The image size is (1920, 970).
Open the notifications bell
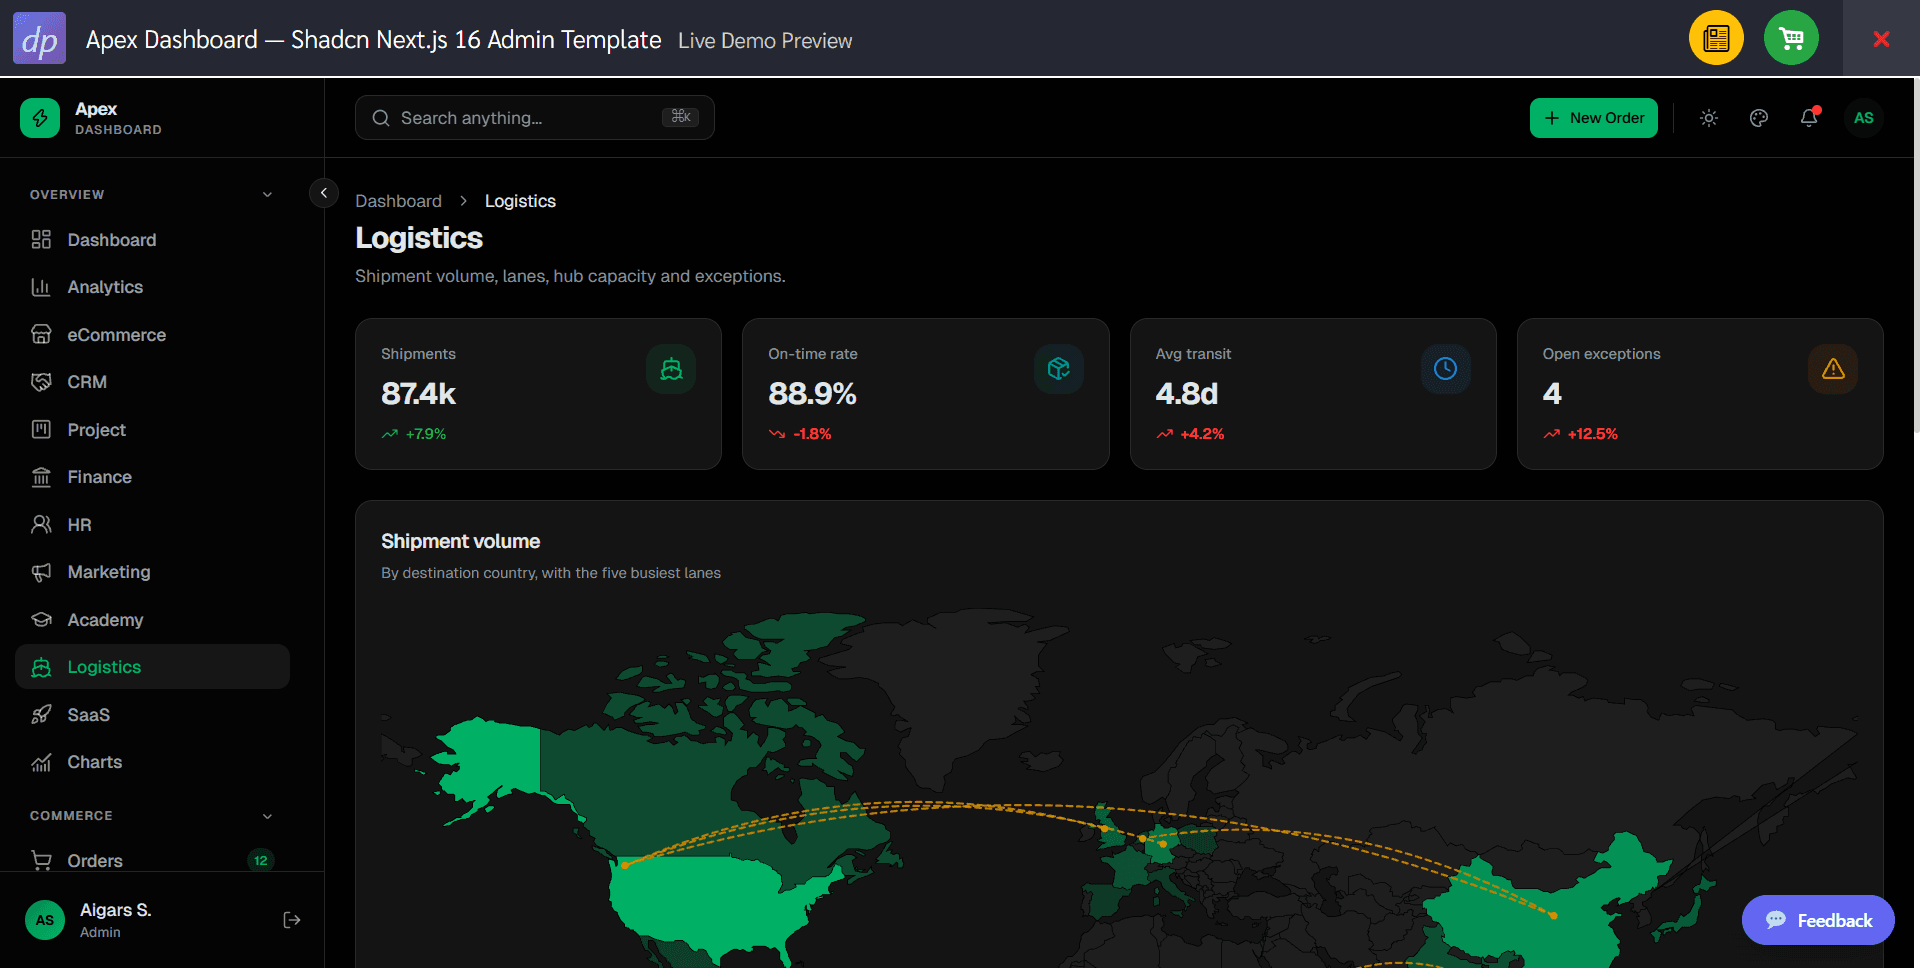[x=1809, y=118]
